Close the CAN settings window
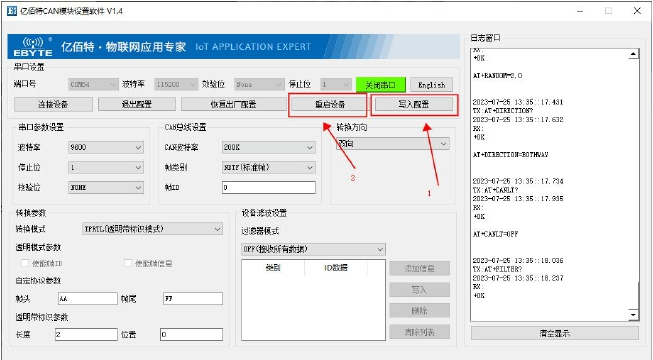Screen dimensions: 653x360 (x=637, y=11)
